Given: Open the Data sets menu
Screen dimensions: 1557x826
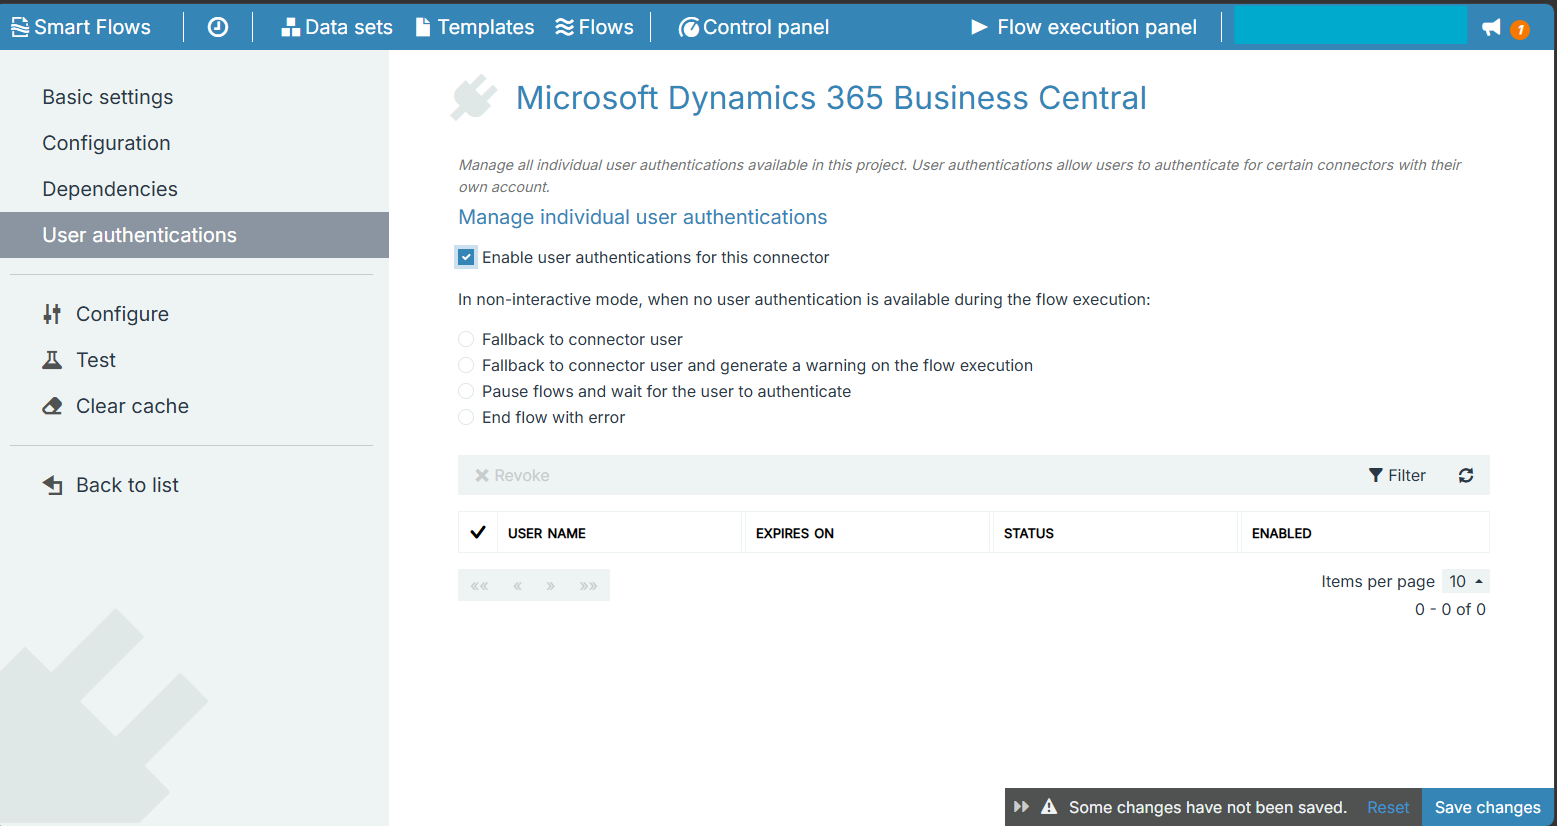Looking at the screenshot, I should click(337, 27).
